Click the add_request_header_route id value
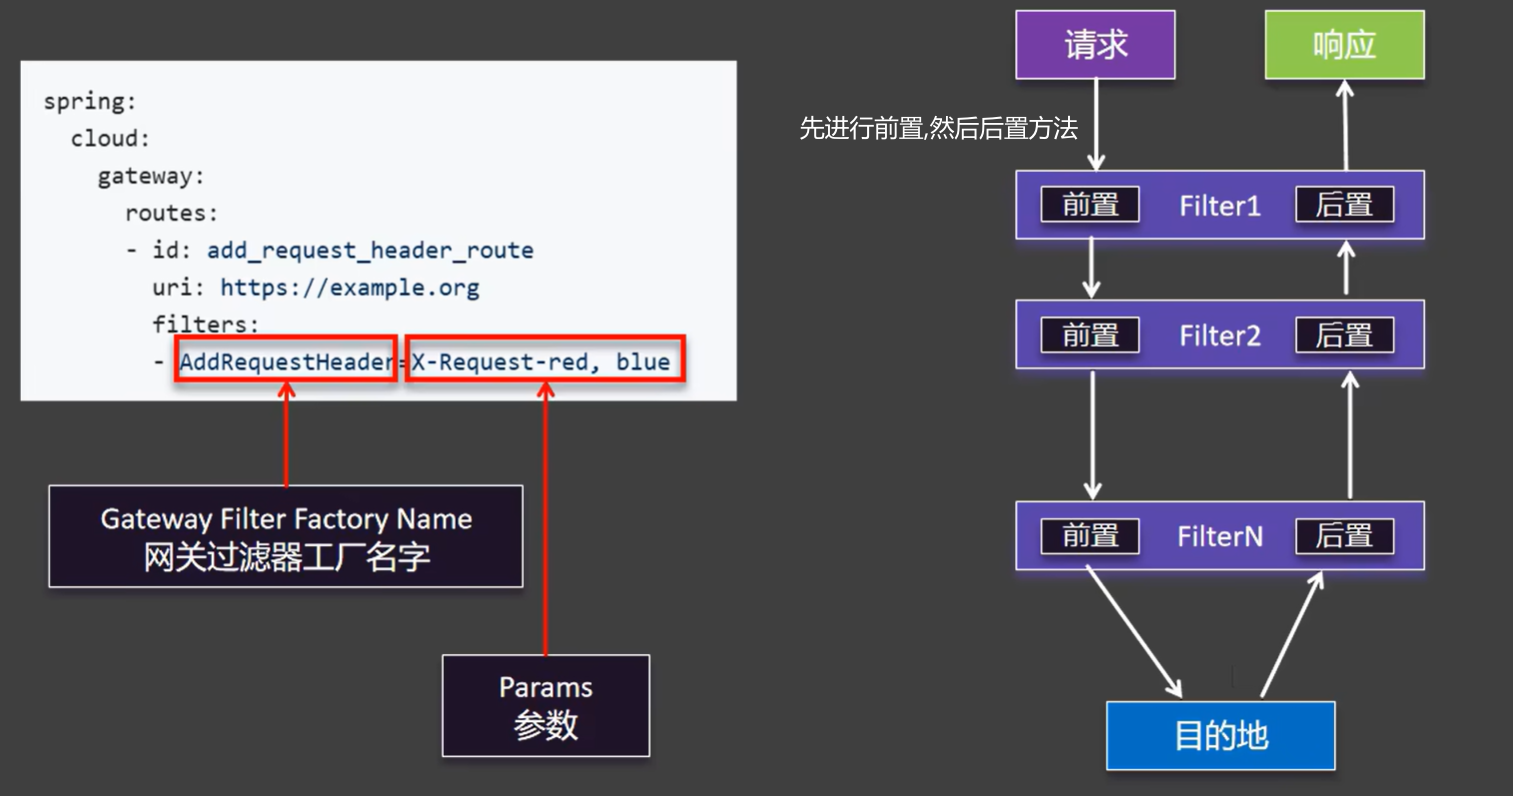Image resolution: width=1513 pixels, height=796 pixels. coord(370,250)
